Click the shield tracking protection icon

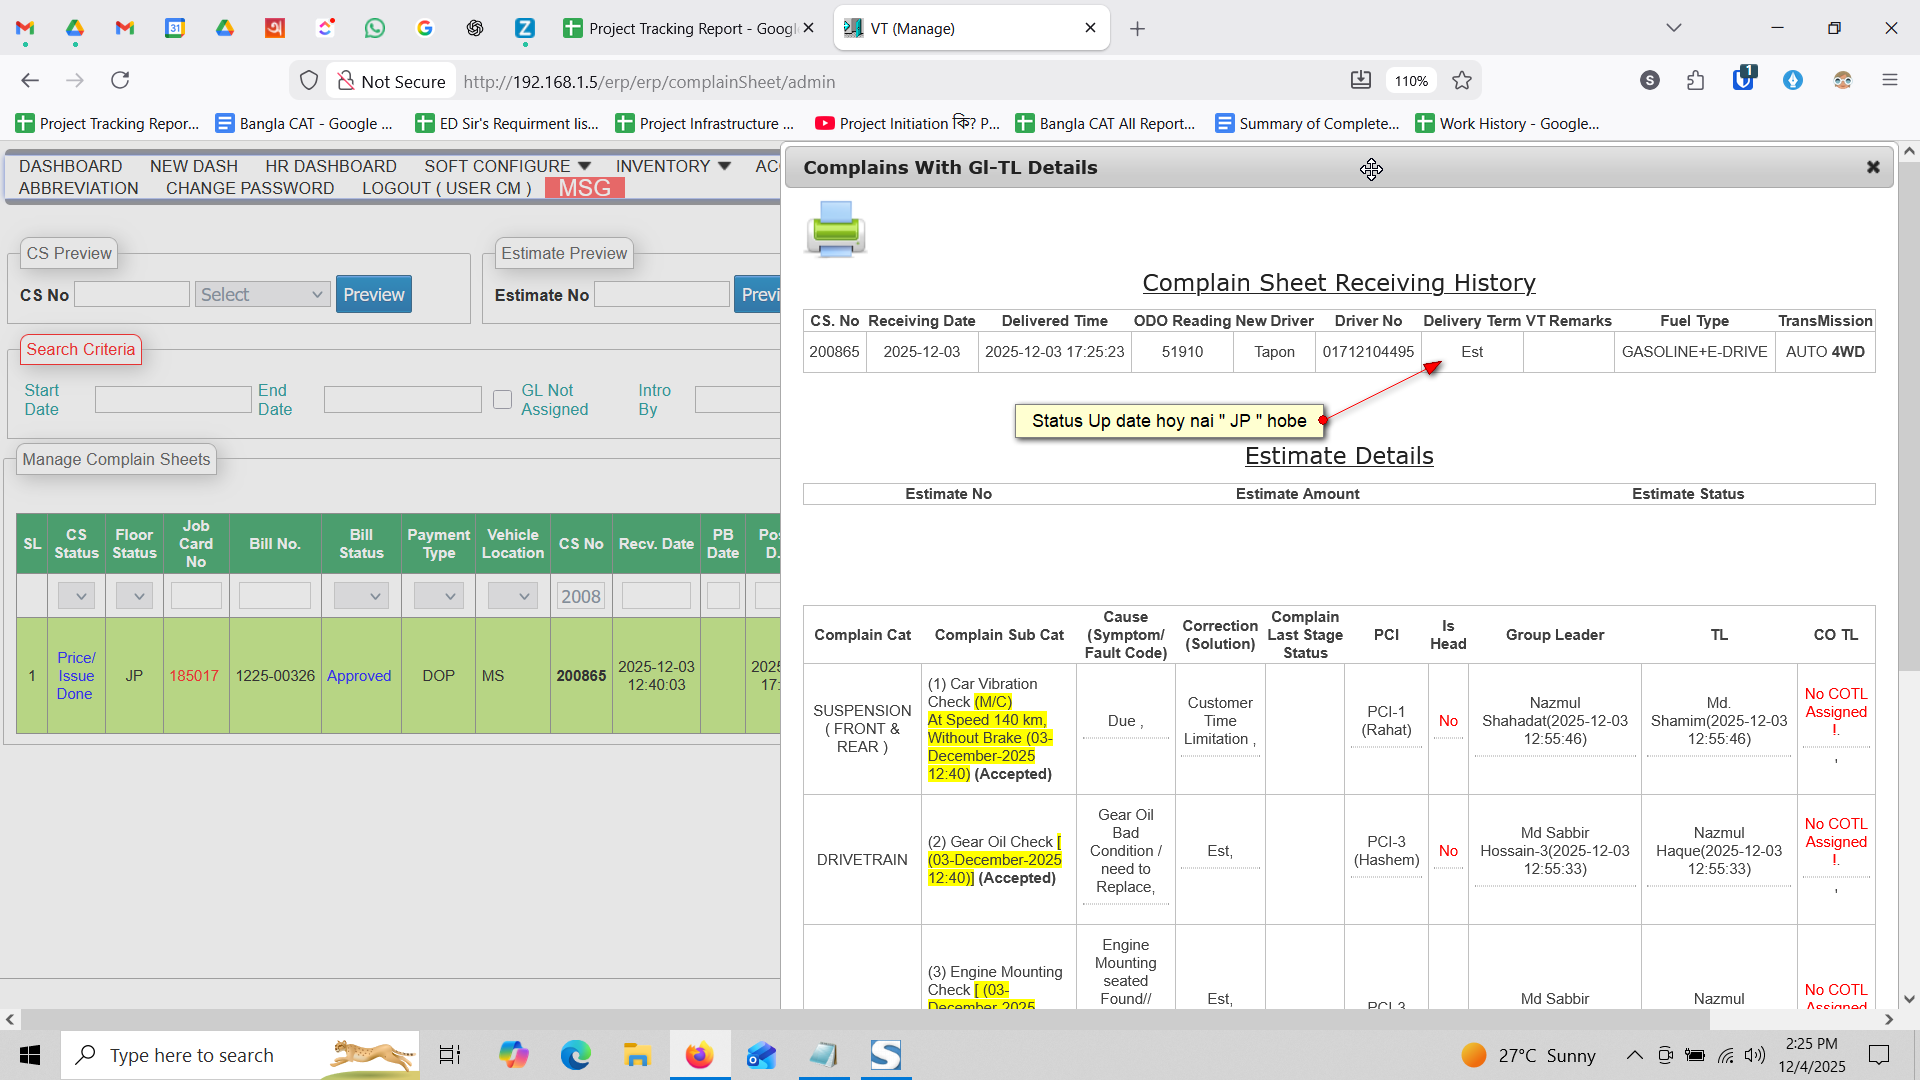(x=309, y=81)
